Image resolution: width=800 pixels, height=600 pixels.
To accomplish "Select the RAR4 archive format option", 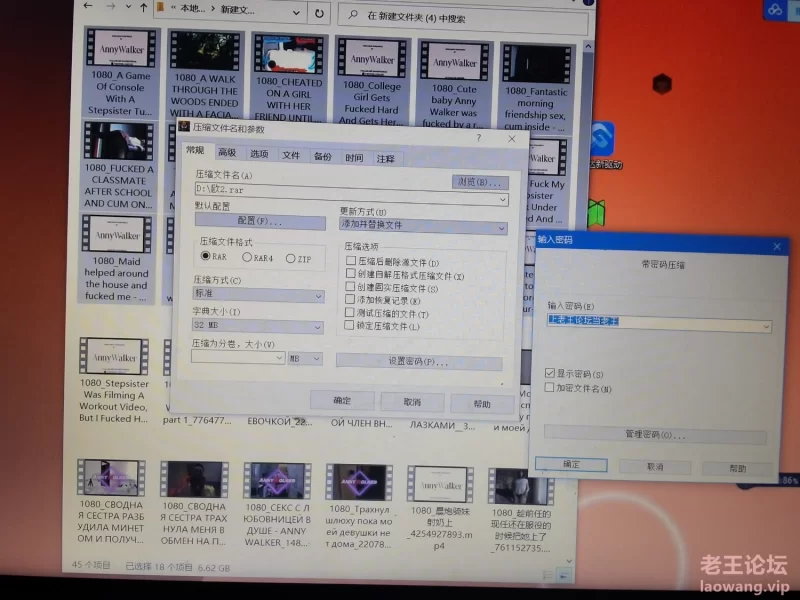I will coord(244,258).
